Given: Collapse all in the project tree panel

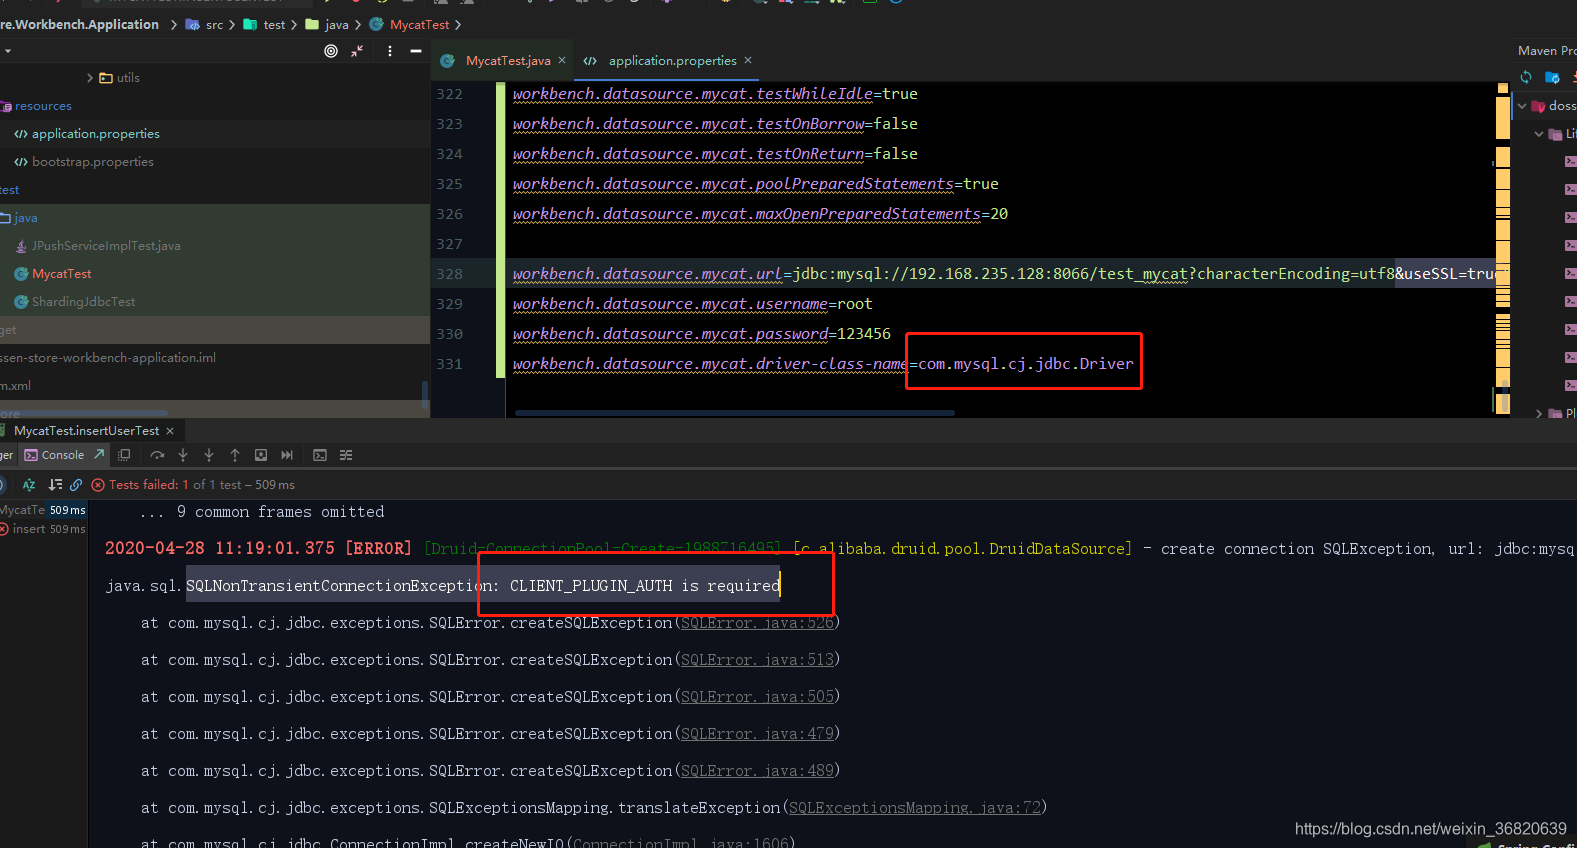Looking at the screenshot, I should (x=357, y=51).
